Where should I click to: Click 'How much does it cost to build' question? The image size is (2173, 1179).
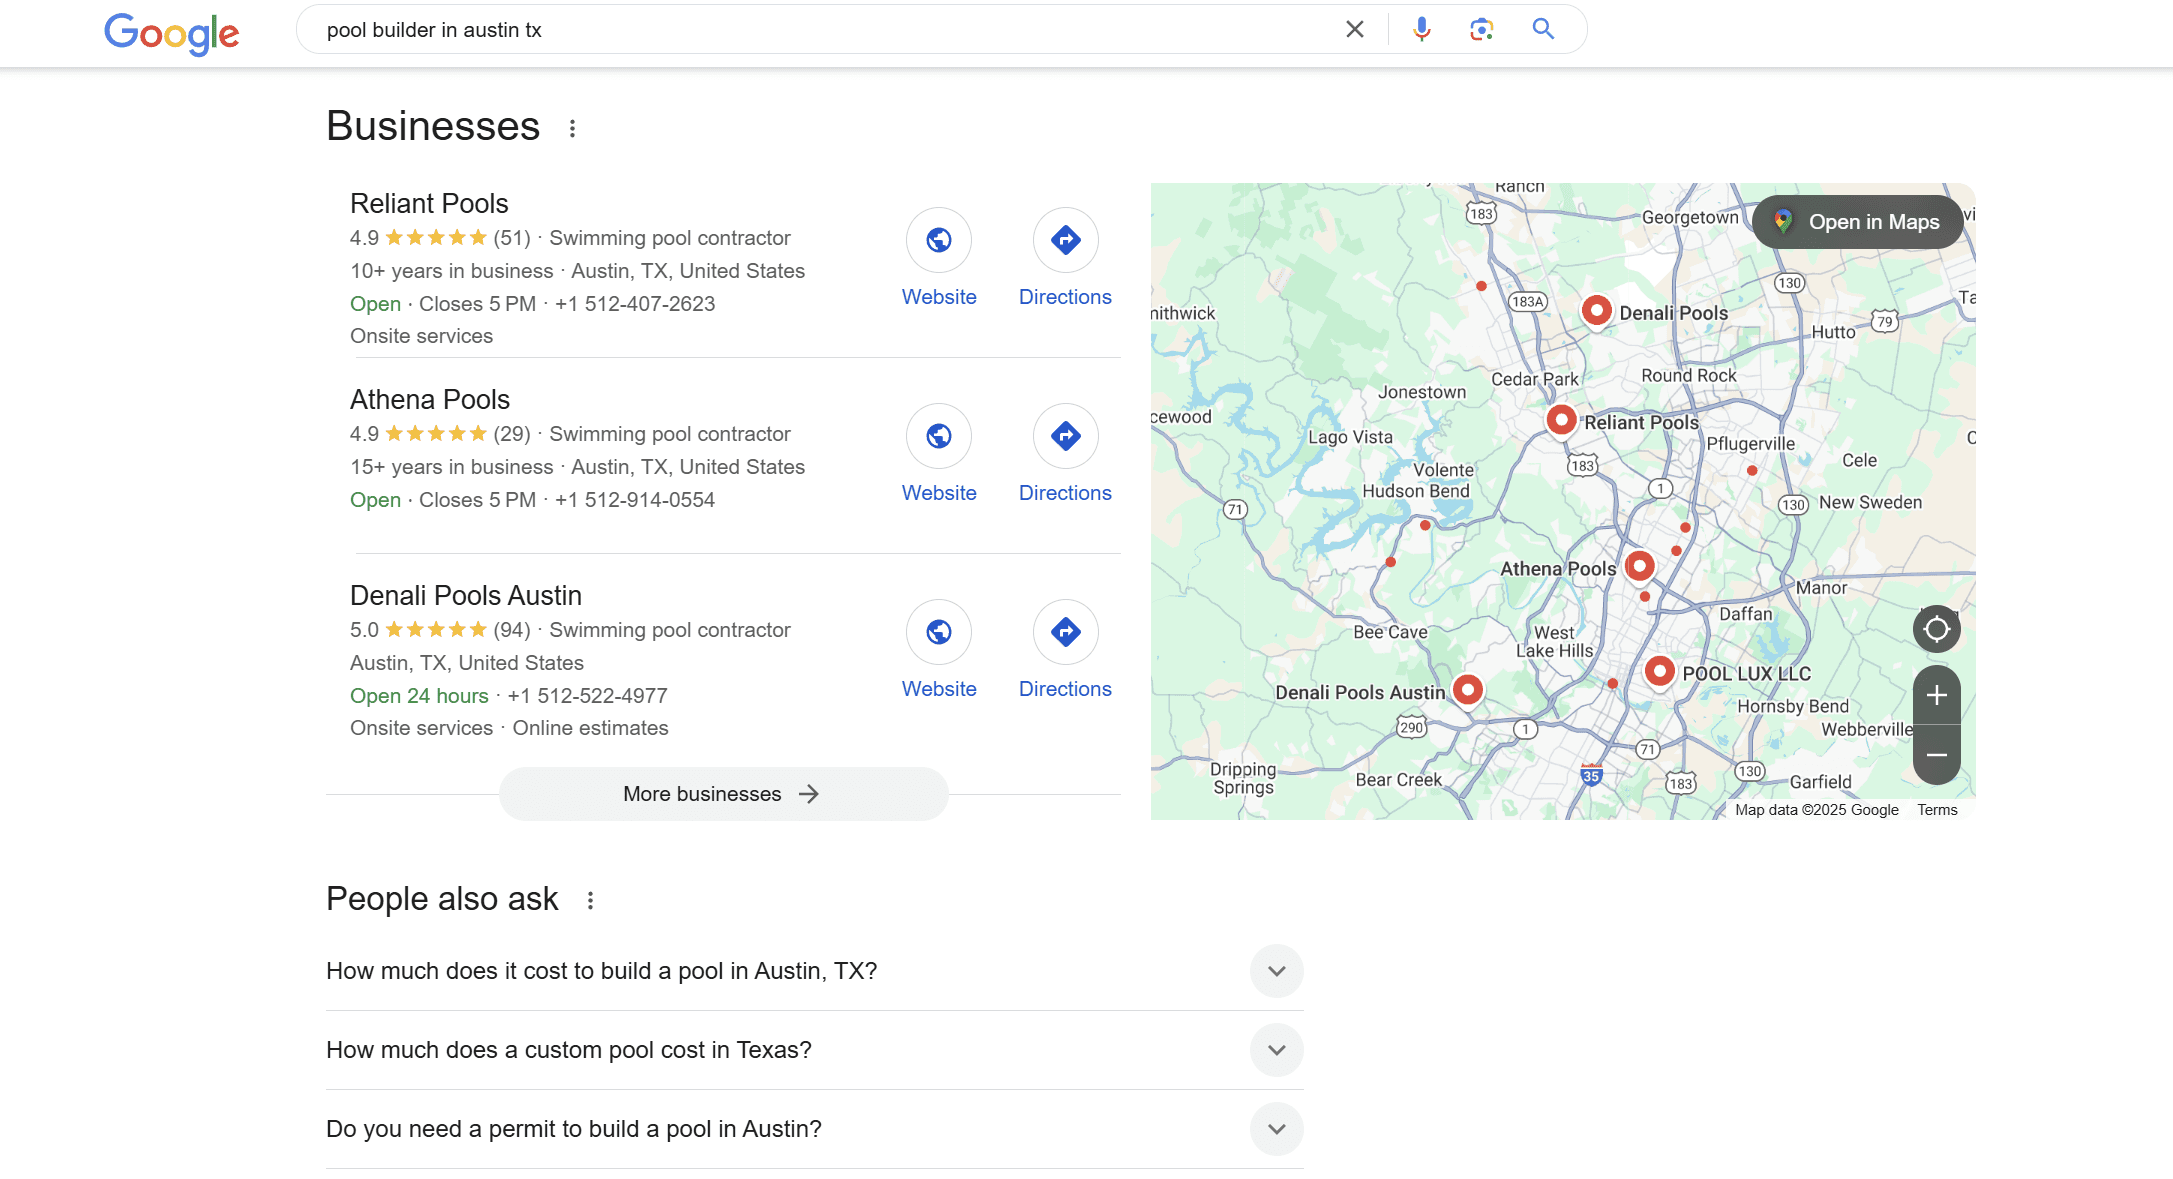coord(601,971)
